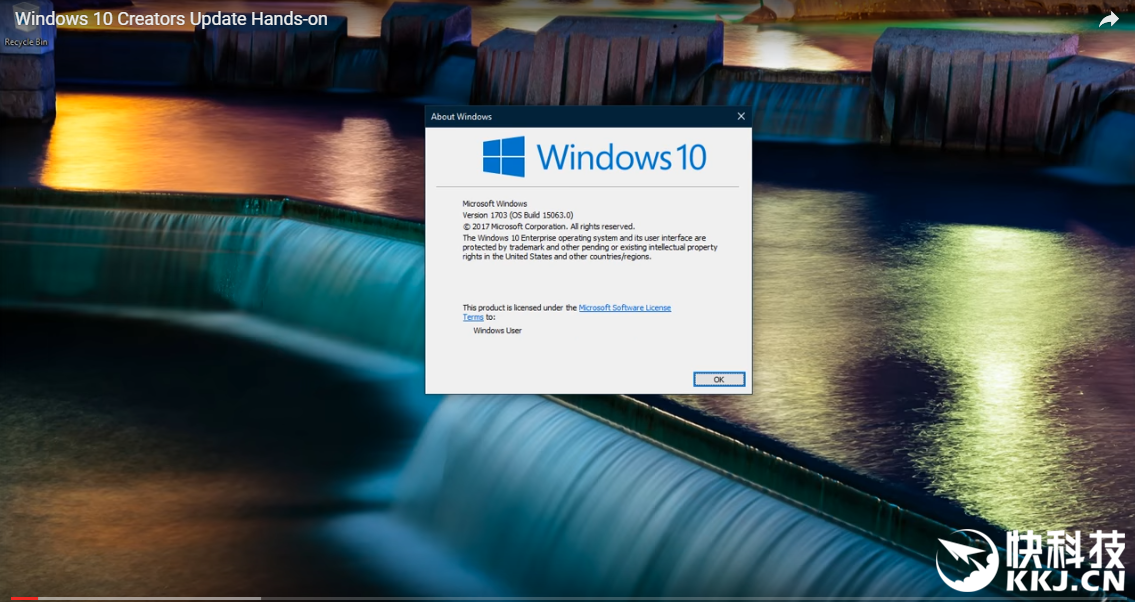Screen dimensions: 1135x602
Task: Click the 'Windows User' licensee name
Action: click(x=497, y=330)
